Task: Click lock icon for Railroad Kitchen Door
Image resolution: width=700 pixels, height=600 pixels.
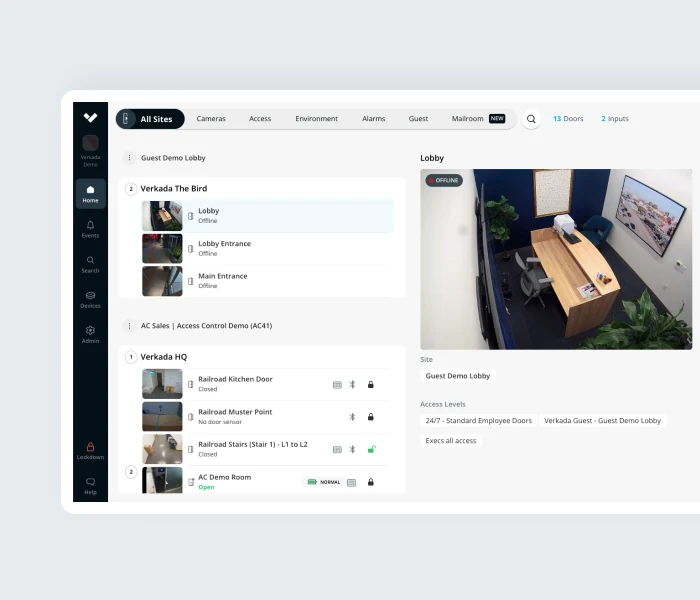Action: point(371,384)
